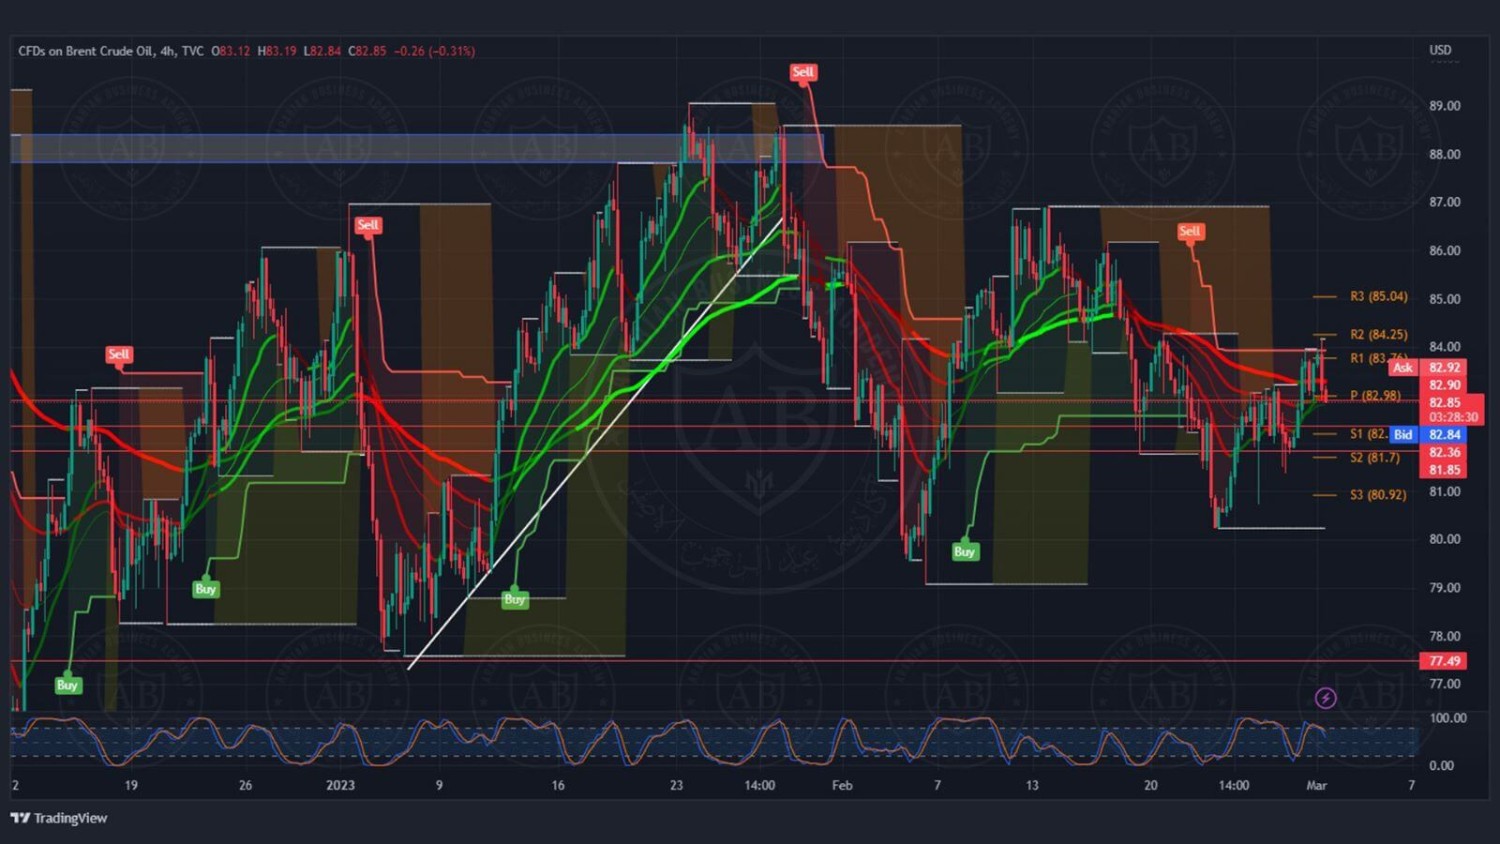Image resolution: width=1500 pixels, height=844 pixels.
Task: Select the 82.36 red price tag
Action: coord(1444,452)
